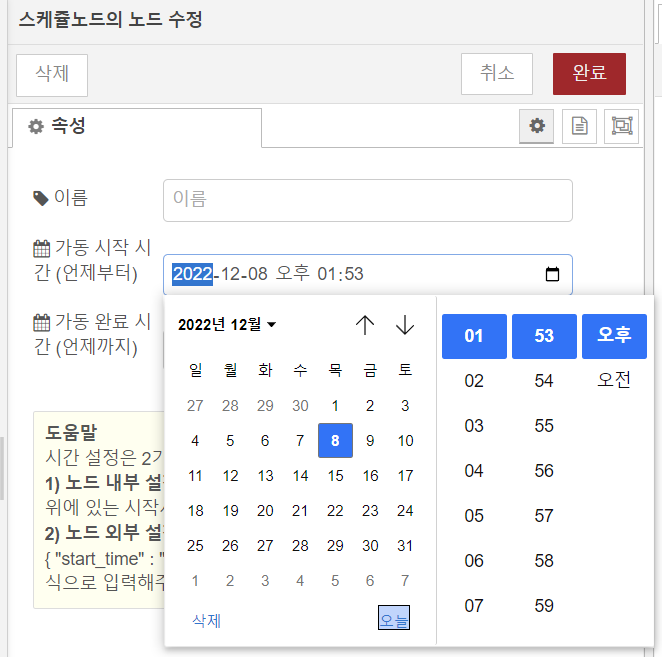The image size is (662, 657).
Task: Select December 12 in calendar
Action: 230,476
